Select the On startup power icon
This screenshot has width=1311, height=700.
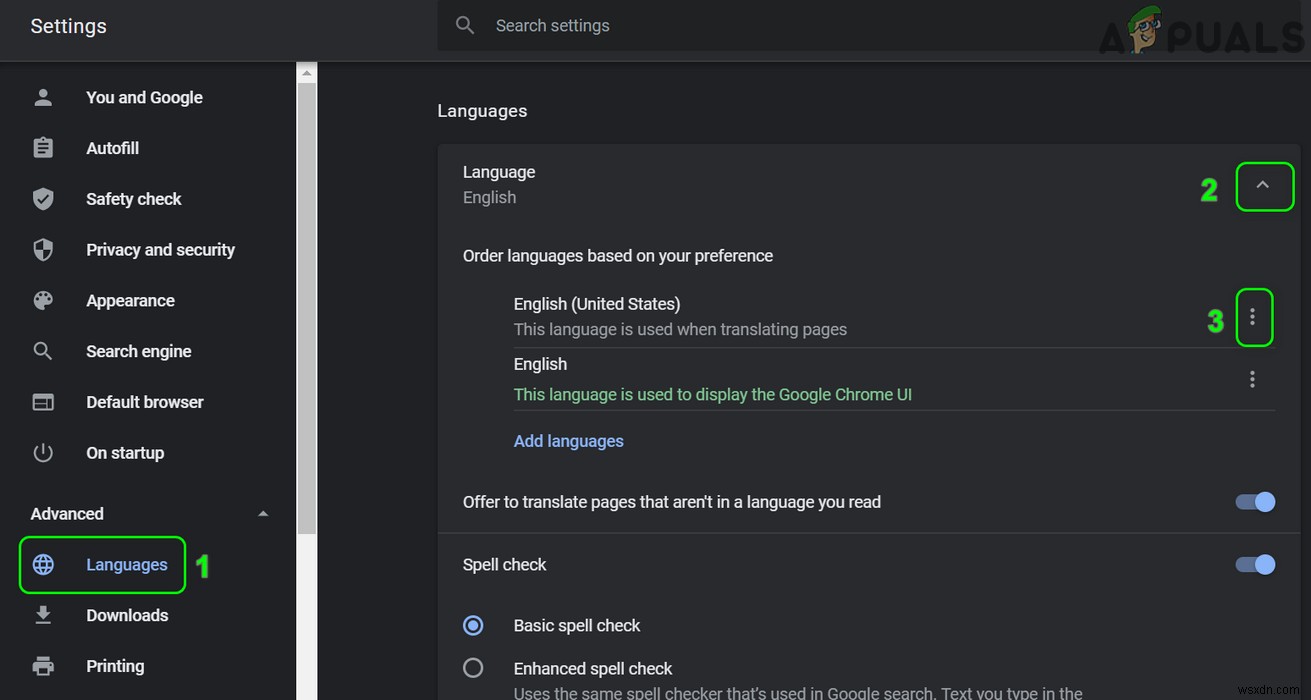(43, 452)
